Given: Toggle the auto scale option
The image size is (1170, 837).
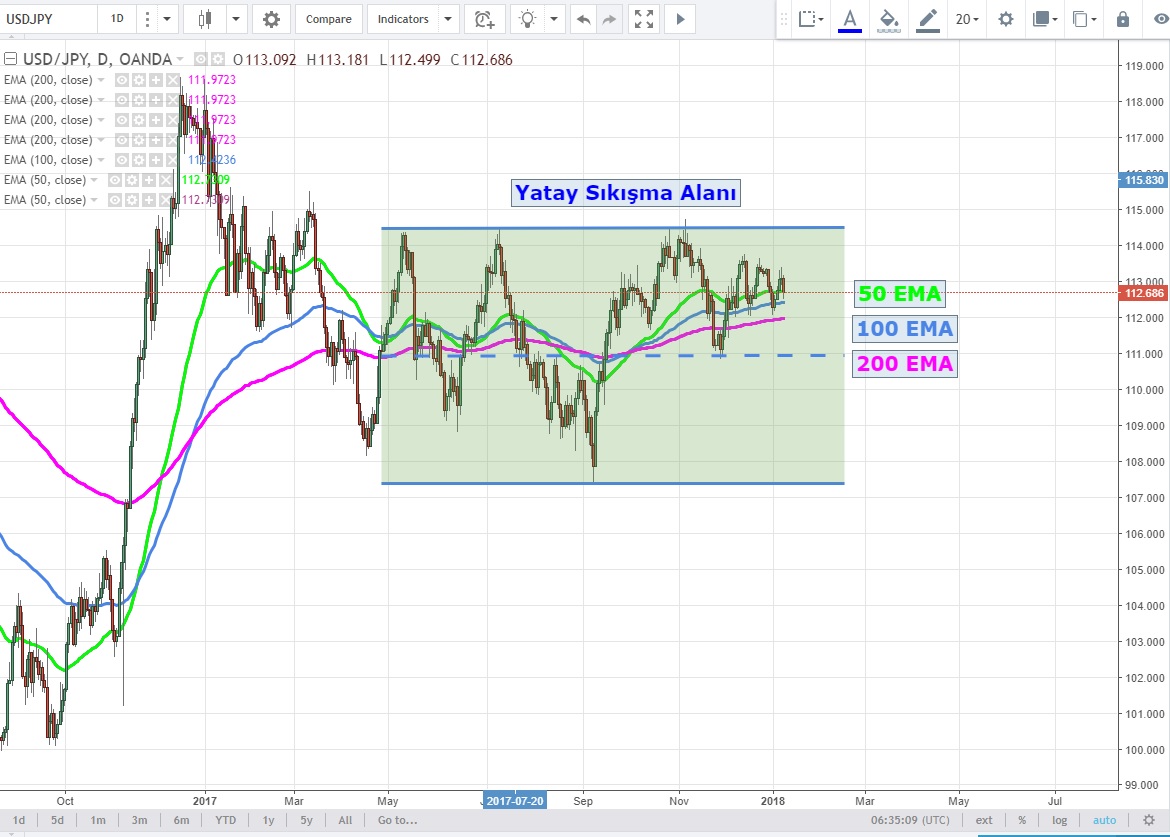Looking at the screenshot, I should coord(1104,820).
